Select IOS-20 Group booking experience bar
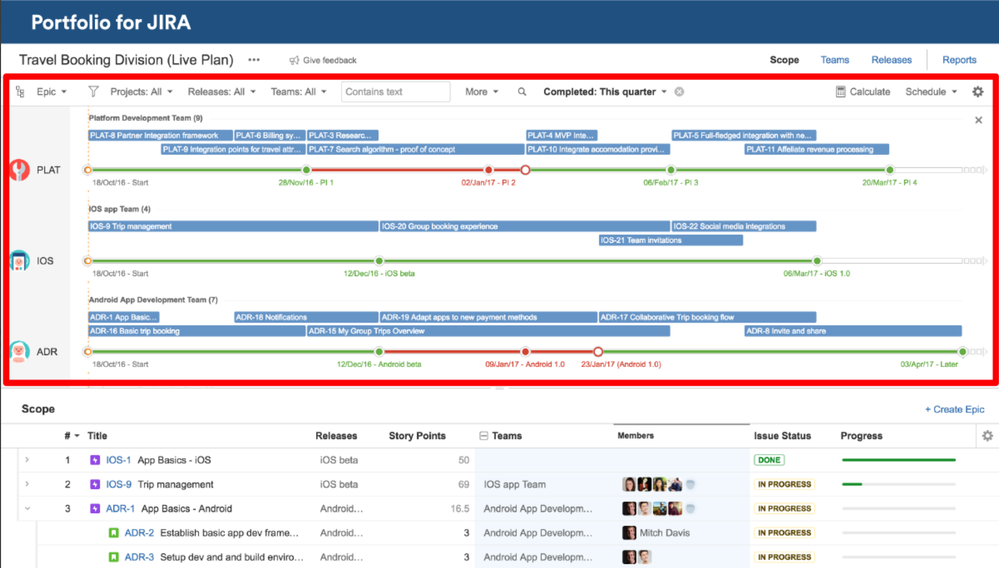 tap(524, 226)
